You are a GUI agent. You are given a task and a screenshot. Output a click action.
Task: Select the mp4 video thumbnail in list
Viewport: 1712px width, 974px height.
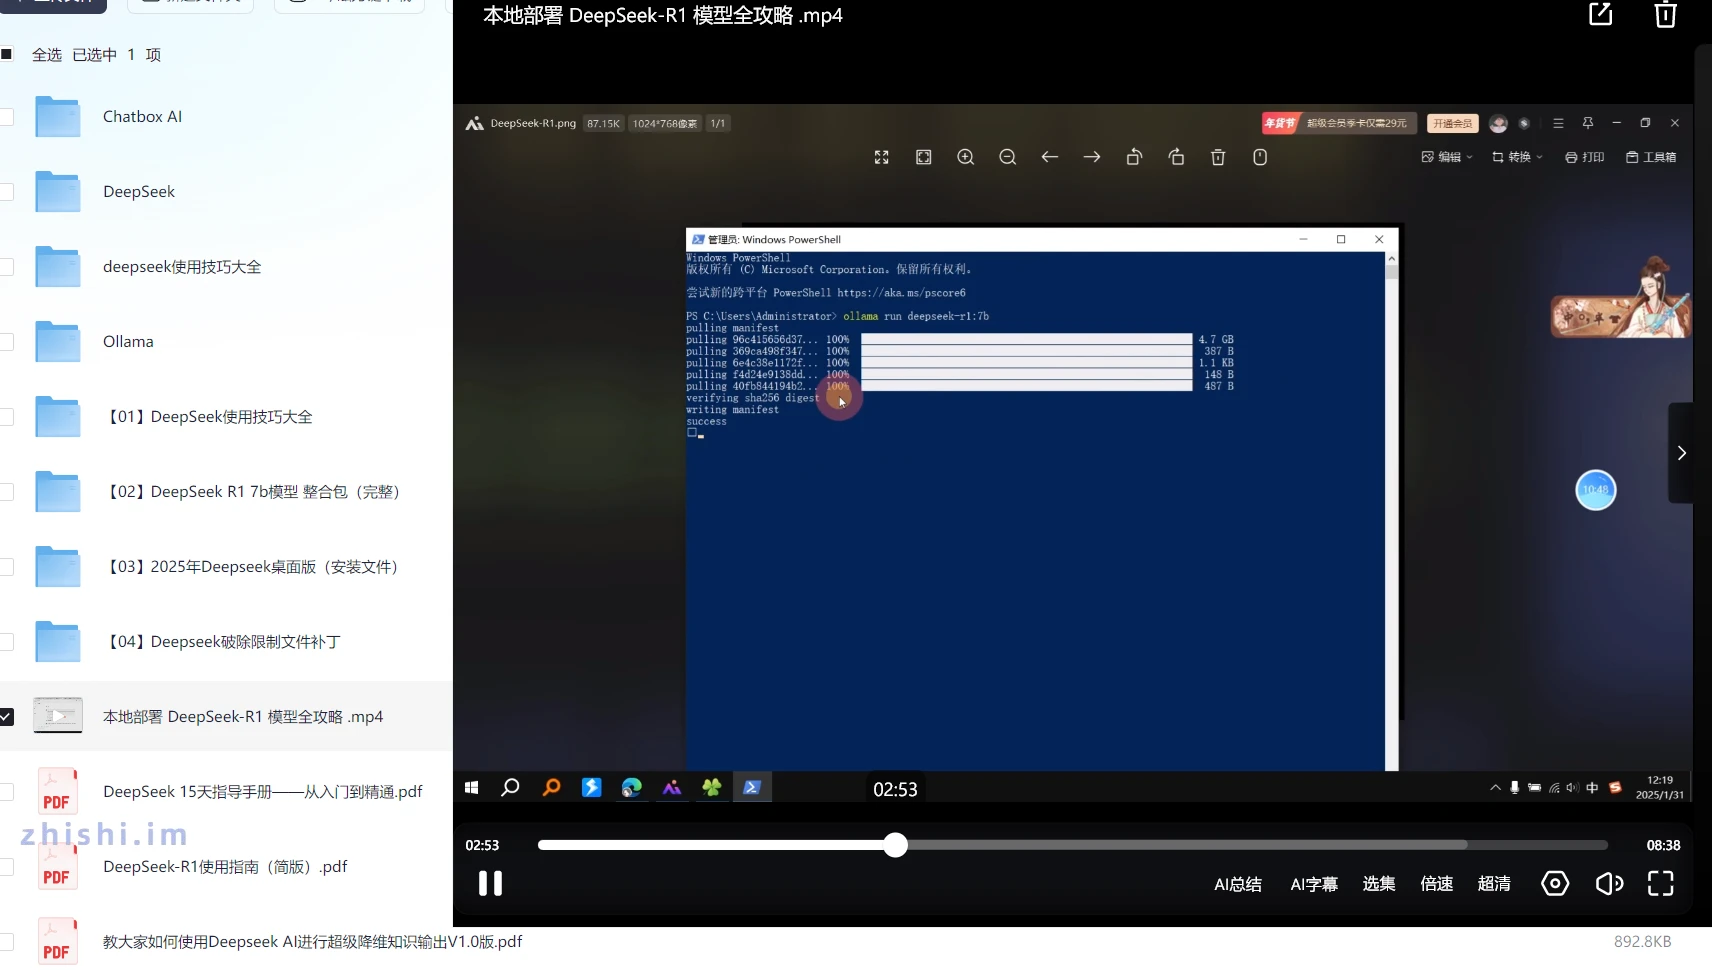58,716
